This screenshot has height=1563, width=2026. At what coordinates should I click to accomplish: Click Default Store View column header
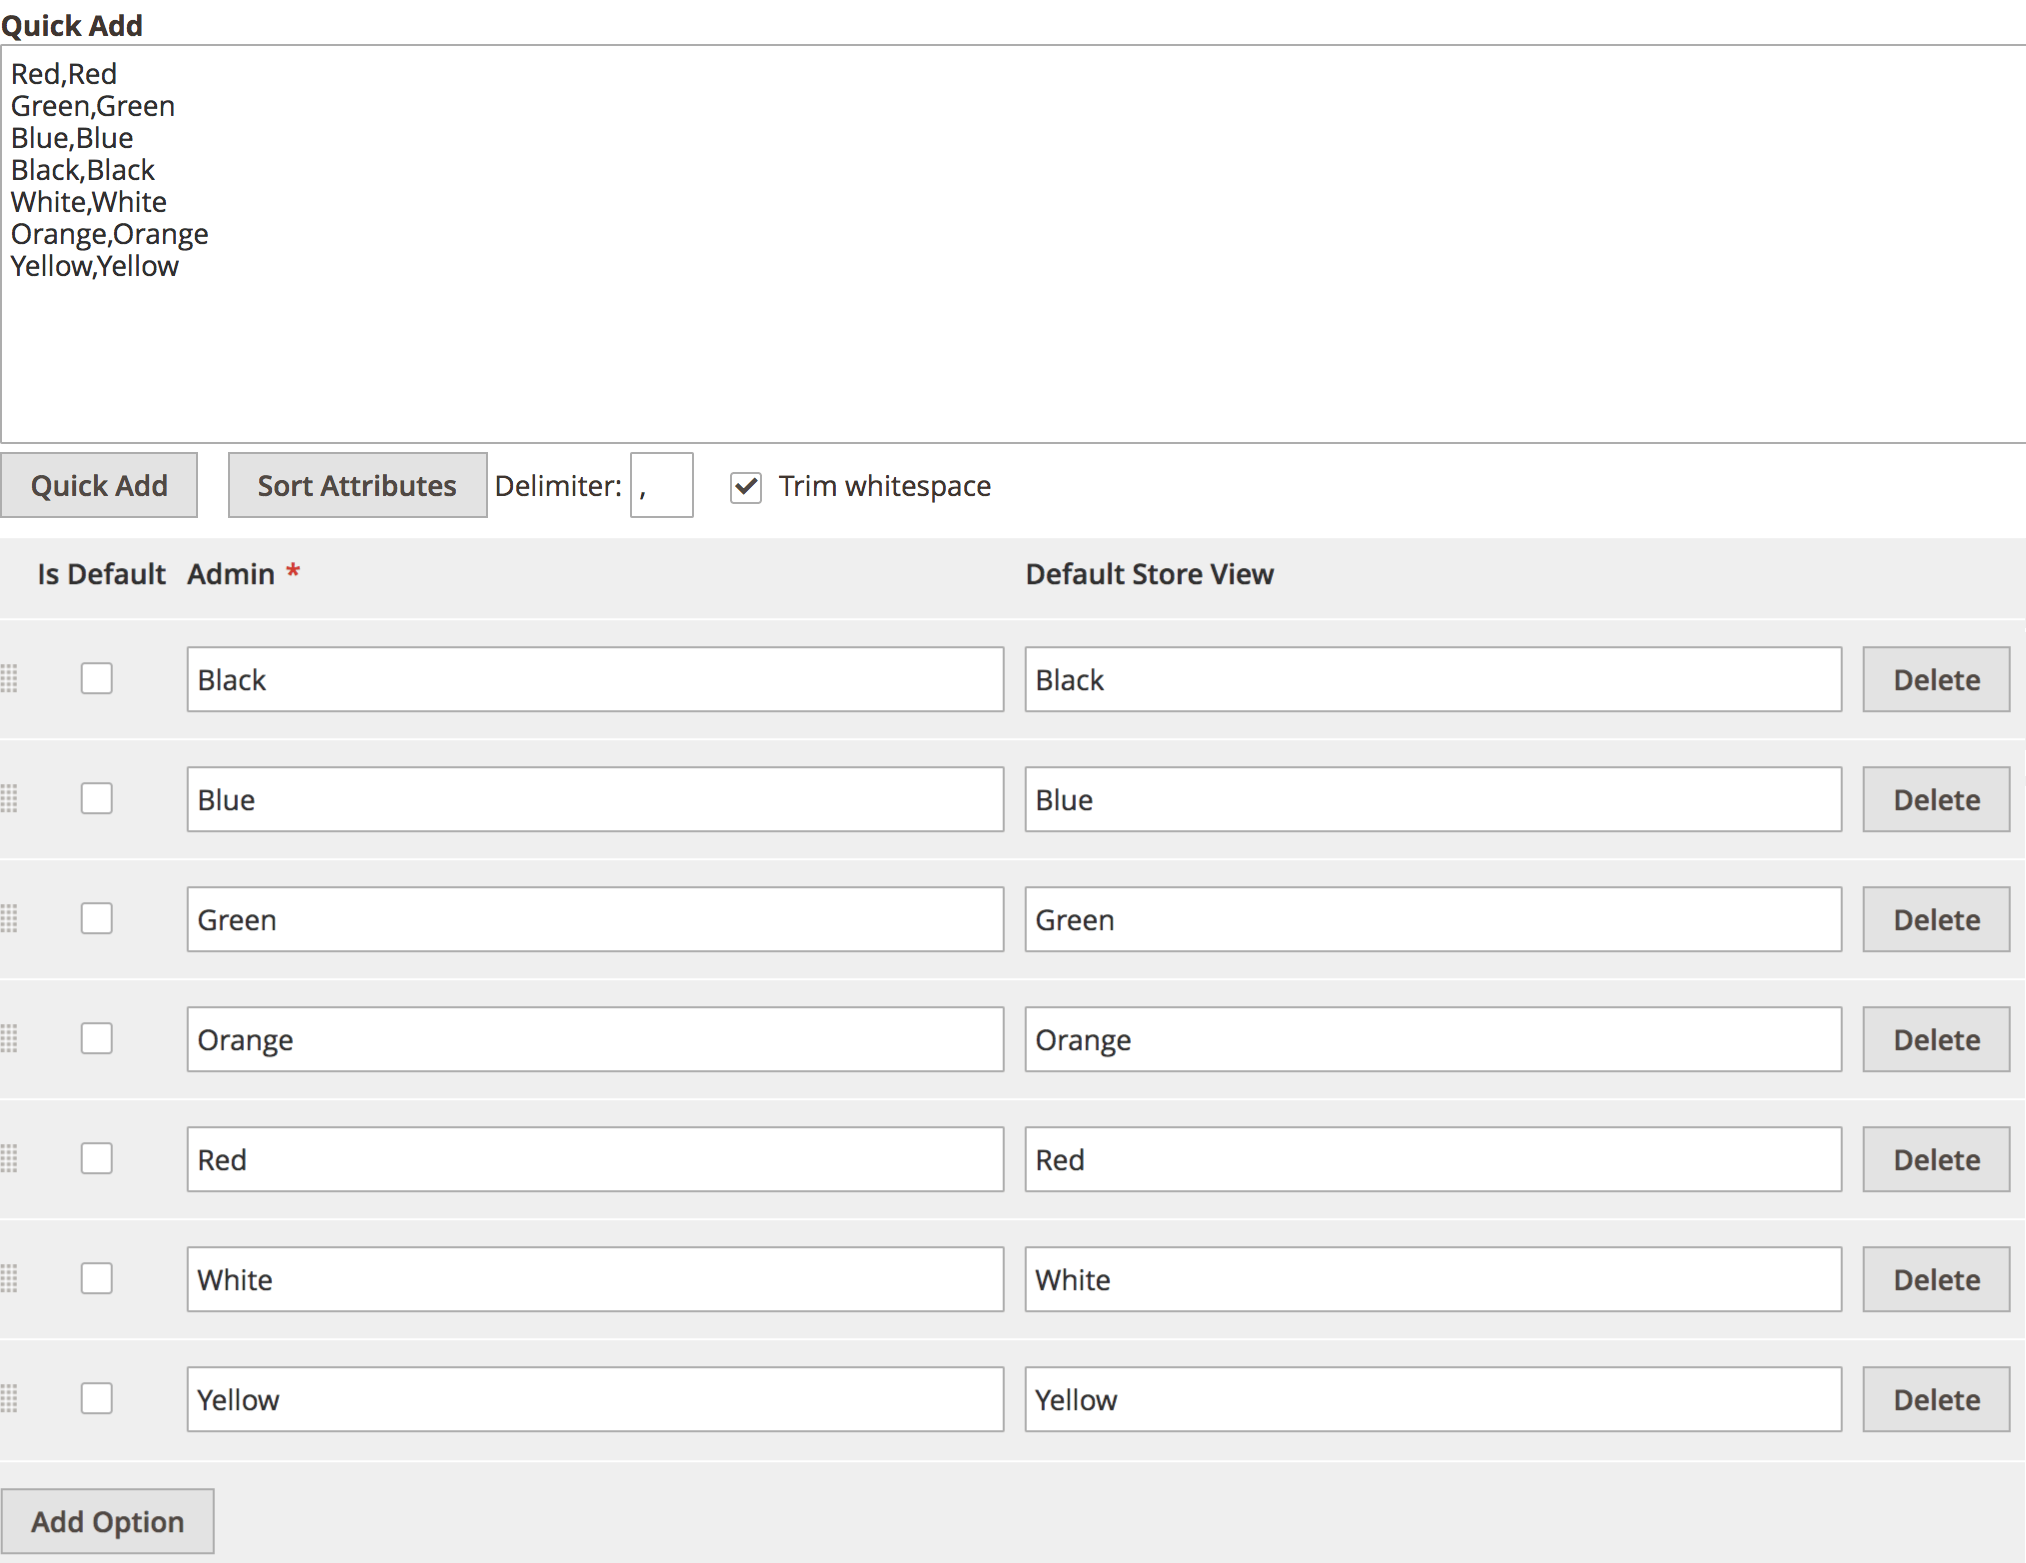(x=1150, y=574)
